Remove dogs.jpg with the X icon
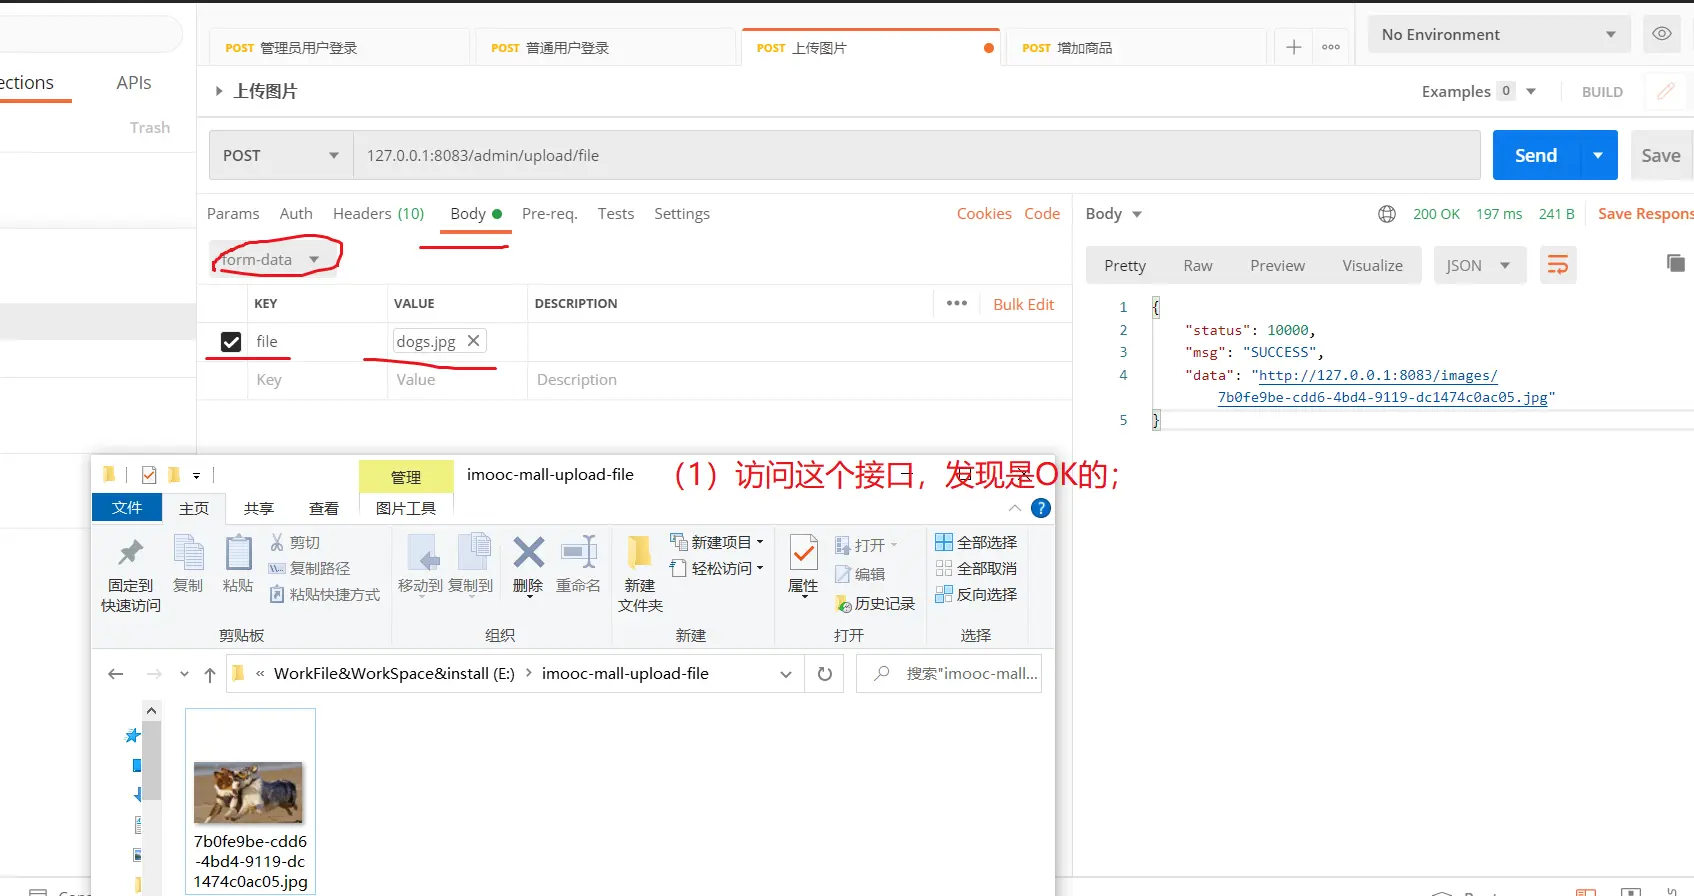1694x896 pixels. point(474,341)
